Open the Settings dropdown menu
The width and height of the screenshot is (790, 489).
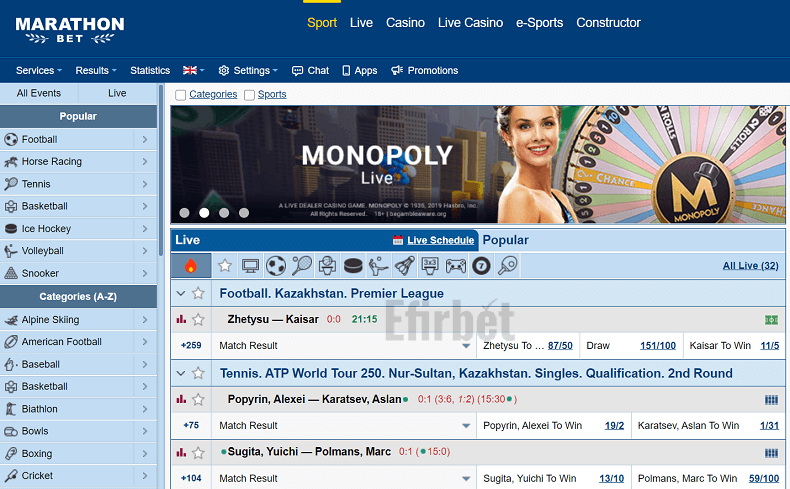[x=248, y=71]
